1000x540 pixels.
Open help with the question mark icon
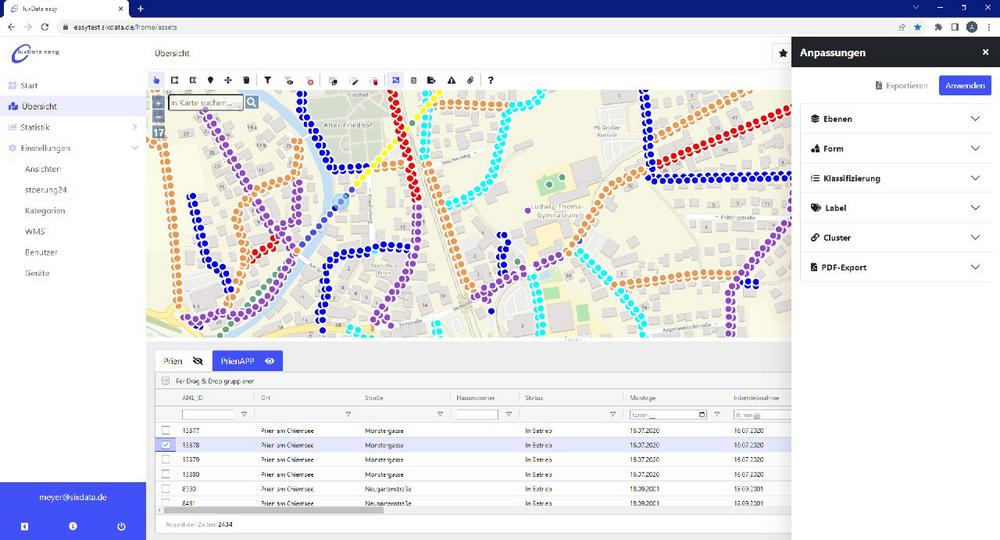pyautogui.click(x=490, y=80)
